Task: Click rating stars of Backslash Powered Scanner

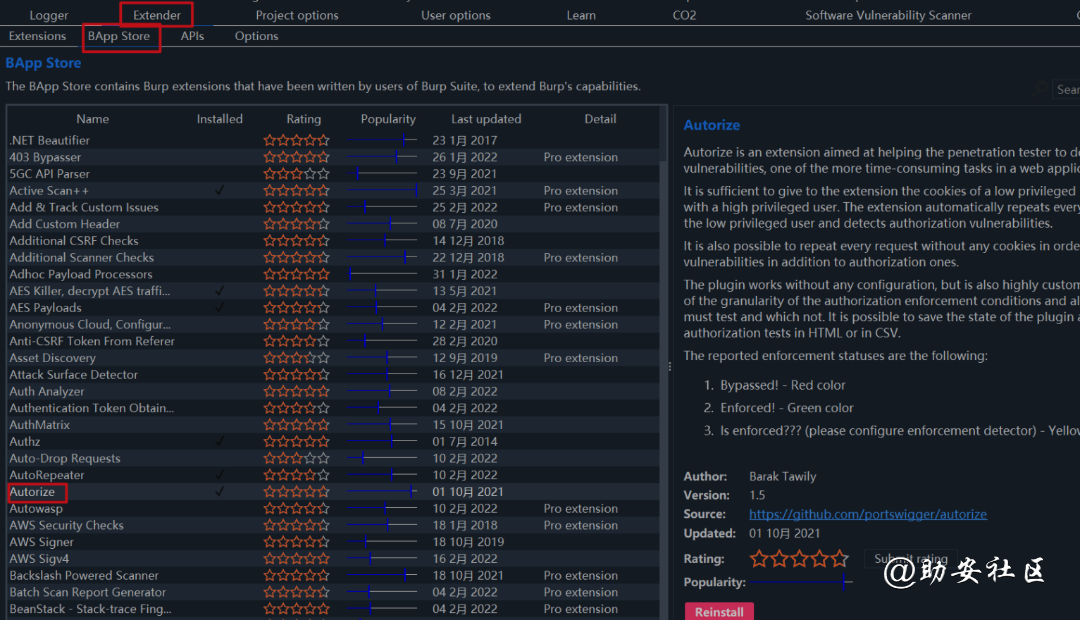Action: coord(296,575)
